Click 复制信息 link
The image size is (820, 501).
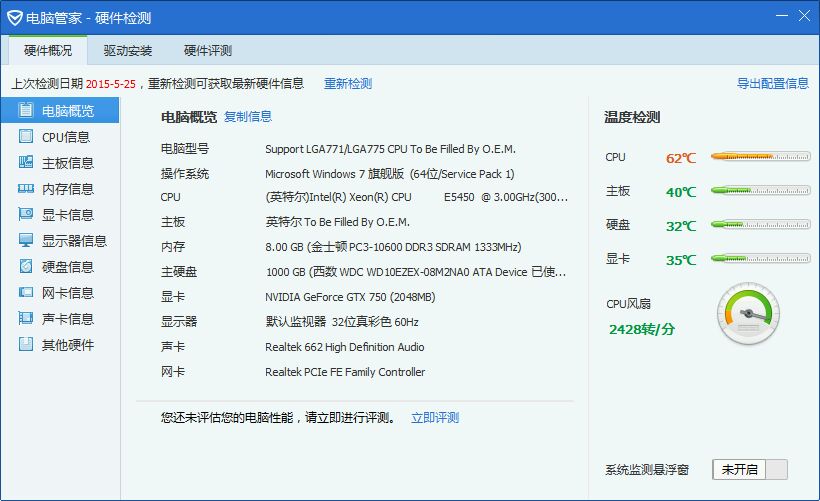[x=248, y=116]
